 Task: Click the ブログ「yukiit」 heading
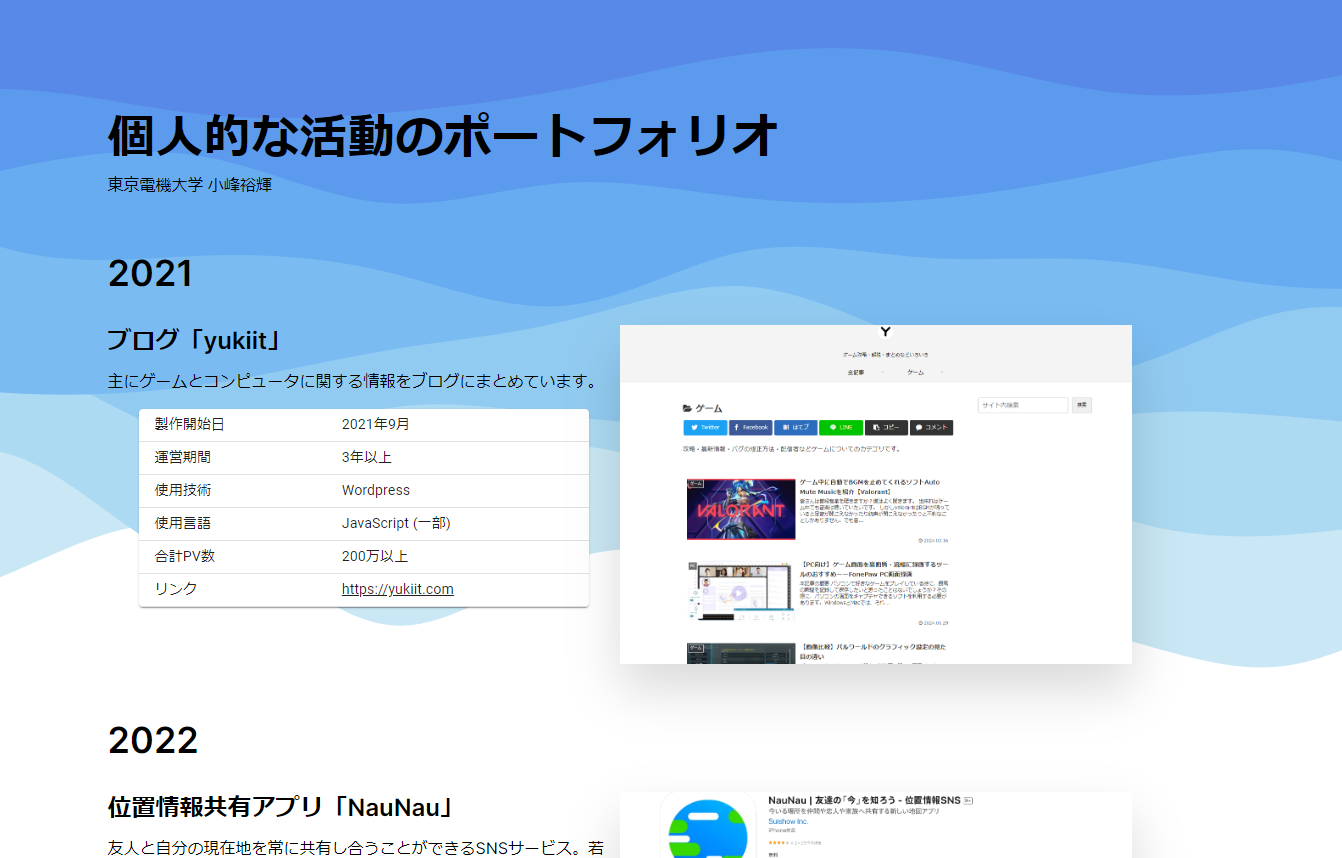195,340
